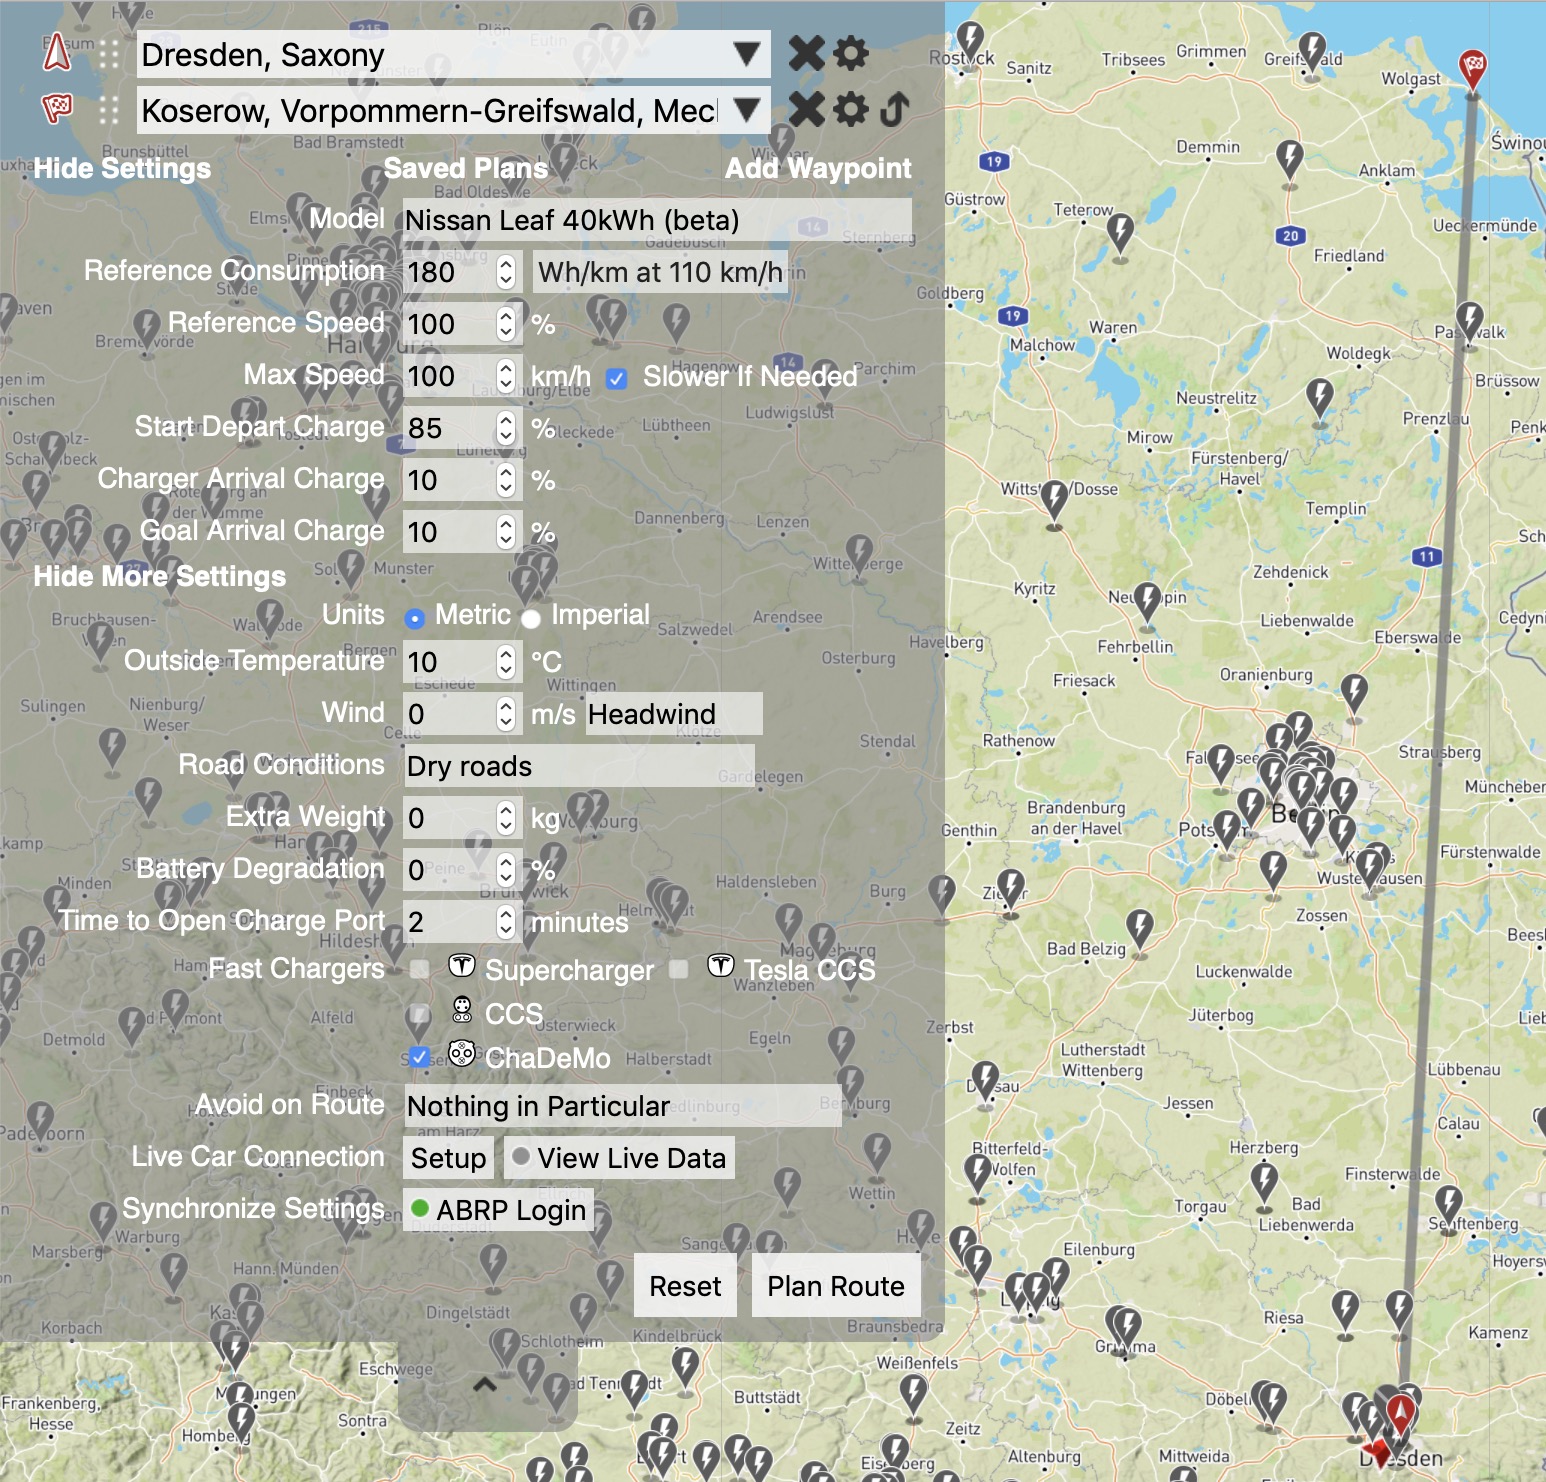The image size is (1546, 1482).
Task: Click the destination flag pin on map
Action: (x=1472, y=70)
